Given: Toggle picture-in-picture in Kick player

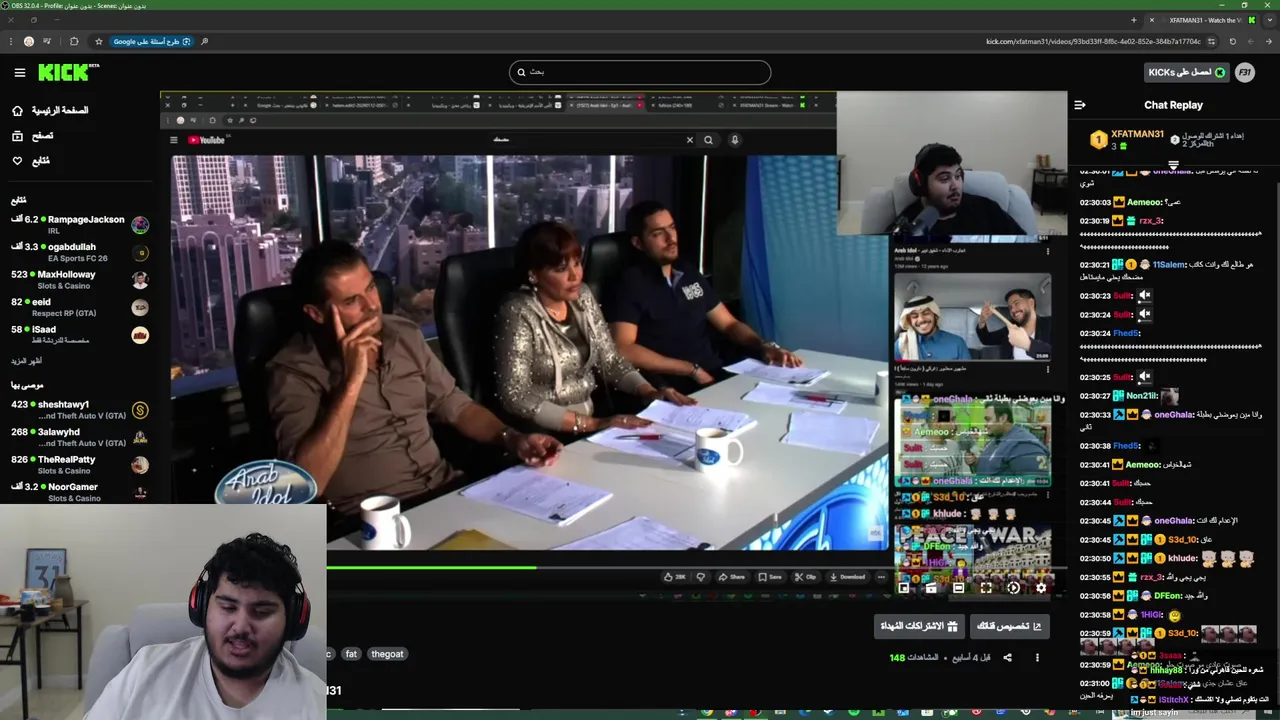Looking at the screenshot, I should click(904, 588).
